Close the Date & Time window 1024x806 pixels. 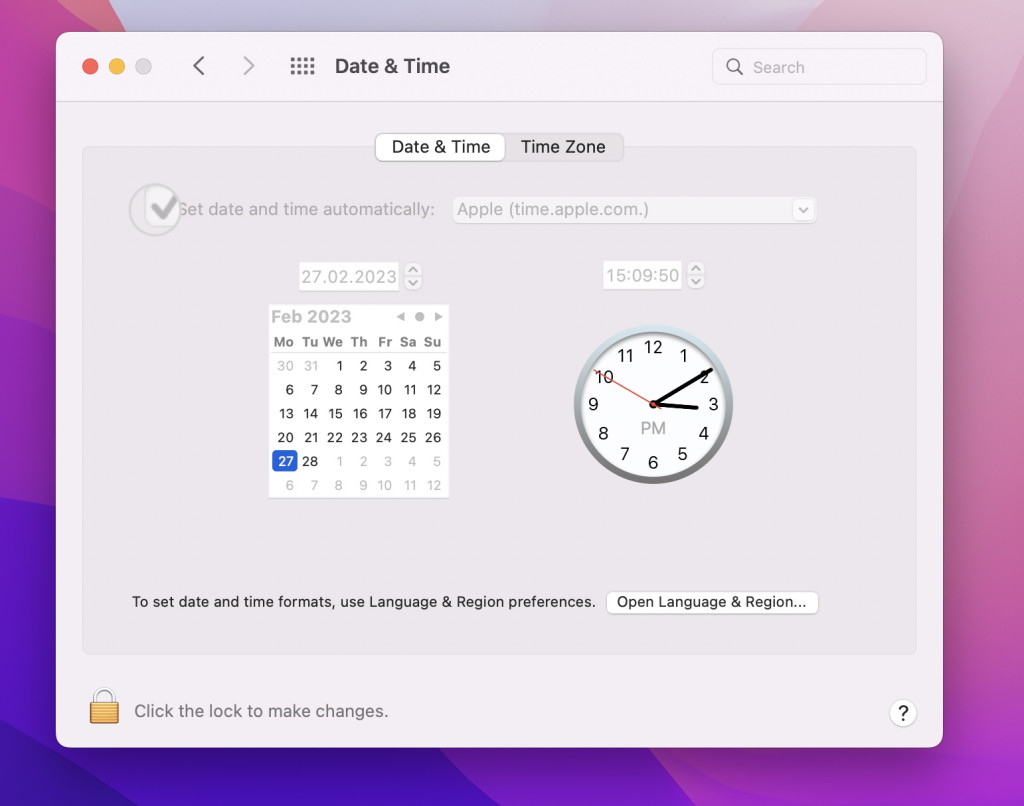(90, 67)
